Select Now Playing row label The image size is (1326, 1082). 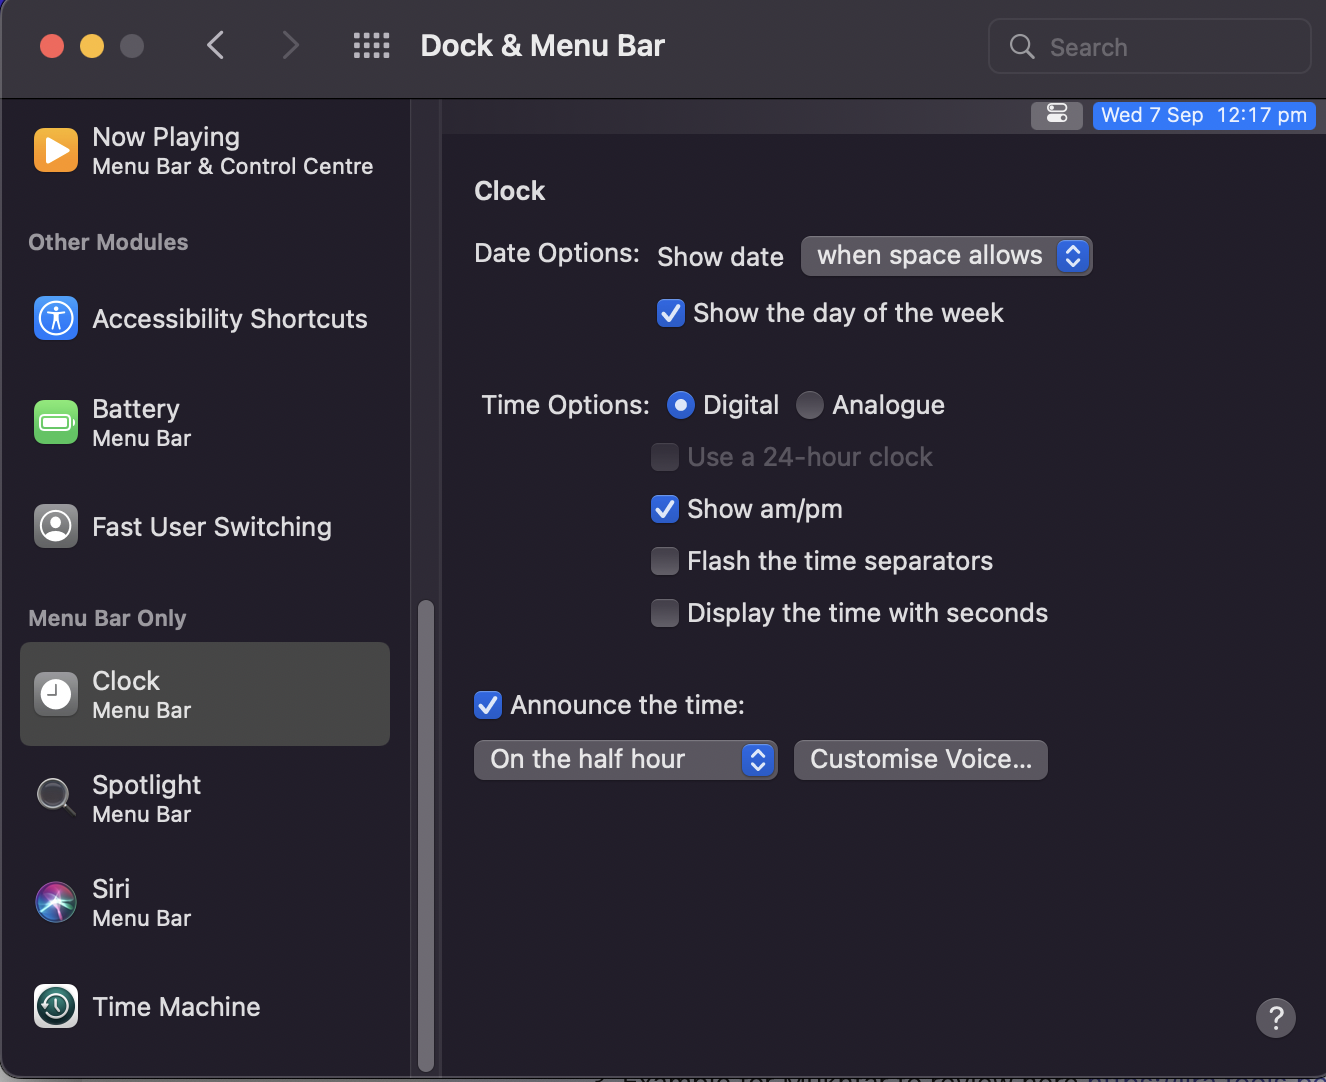[x=233, y=151]
